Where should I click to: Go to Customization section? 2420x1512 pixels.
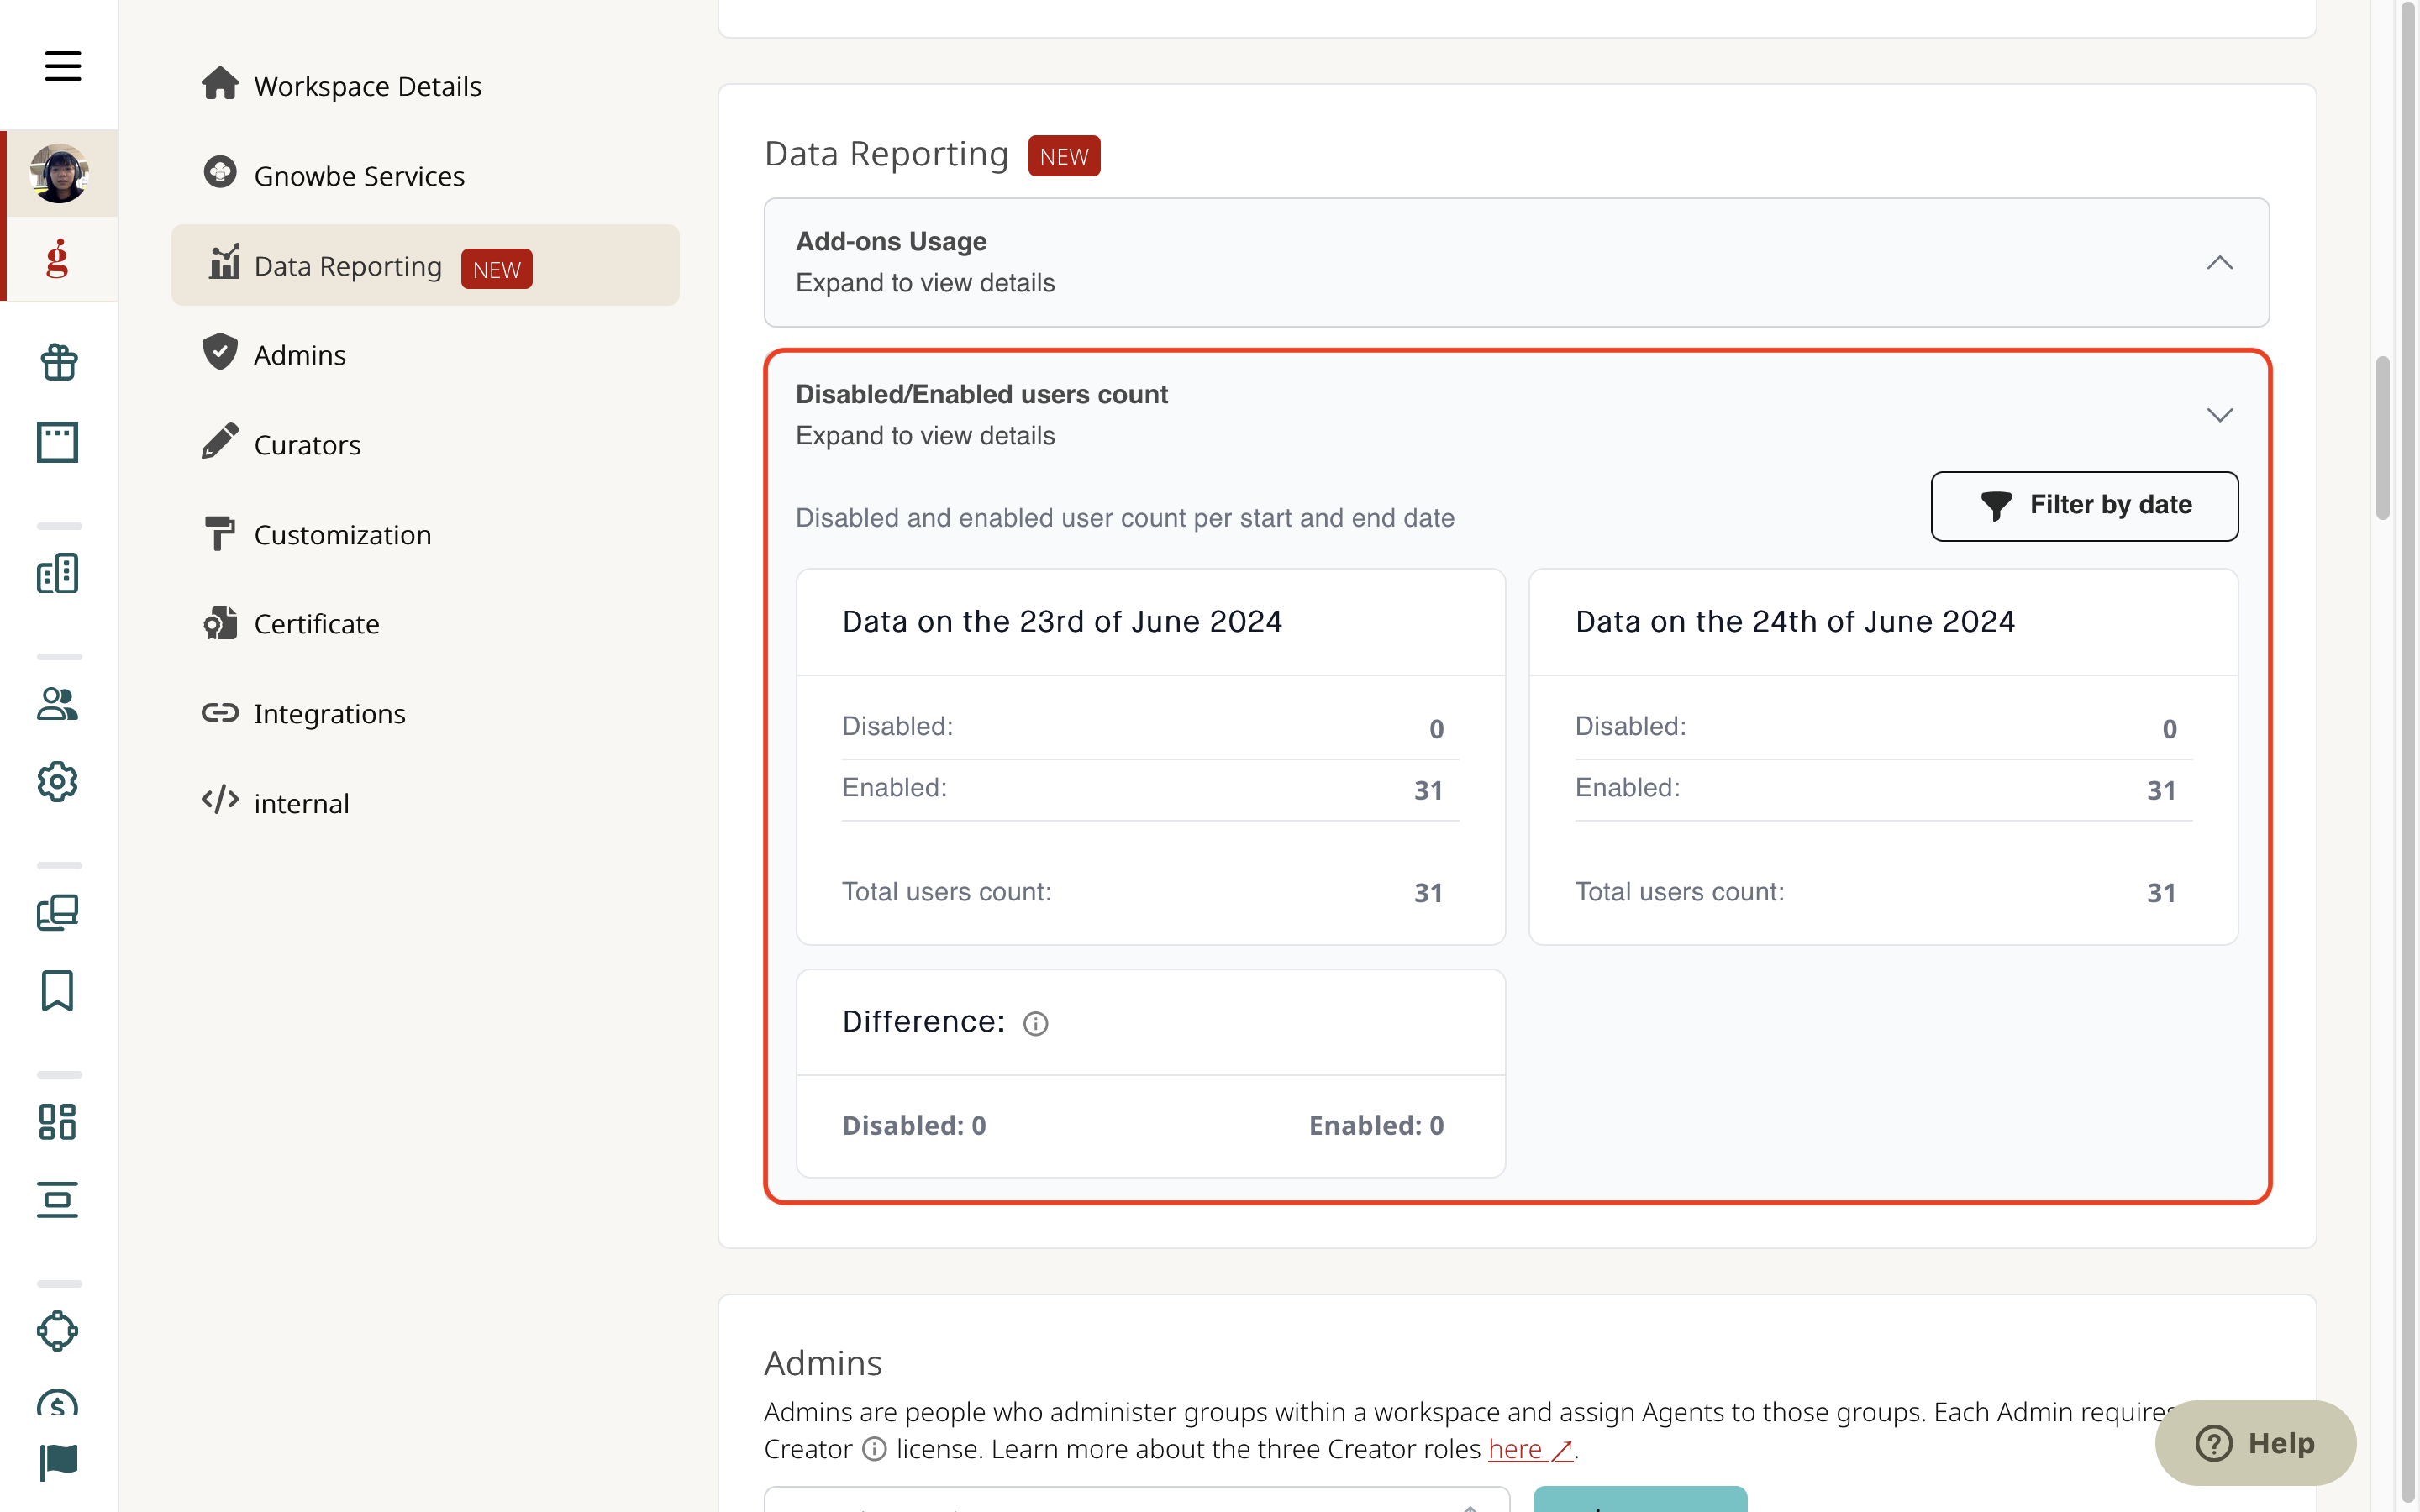425,534
